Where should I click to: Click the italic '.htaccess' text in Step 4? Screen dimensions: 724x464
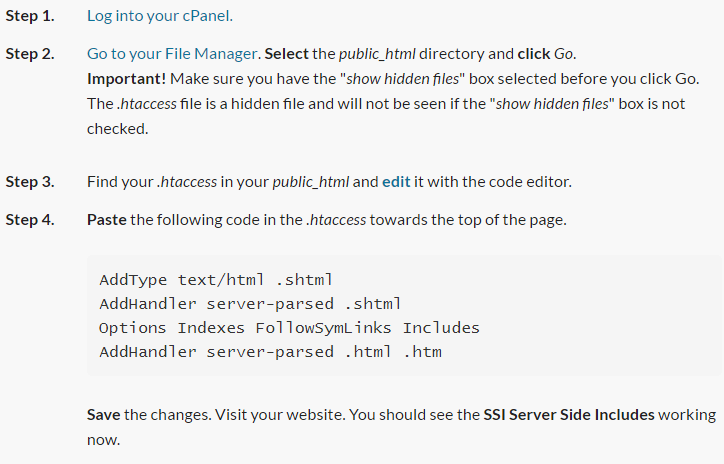[338, 219]
